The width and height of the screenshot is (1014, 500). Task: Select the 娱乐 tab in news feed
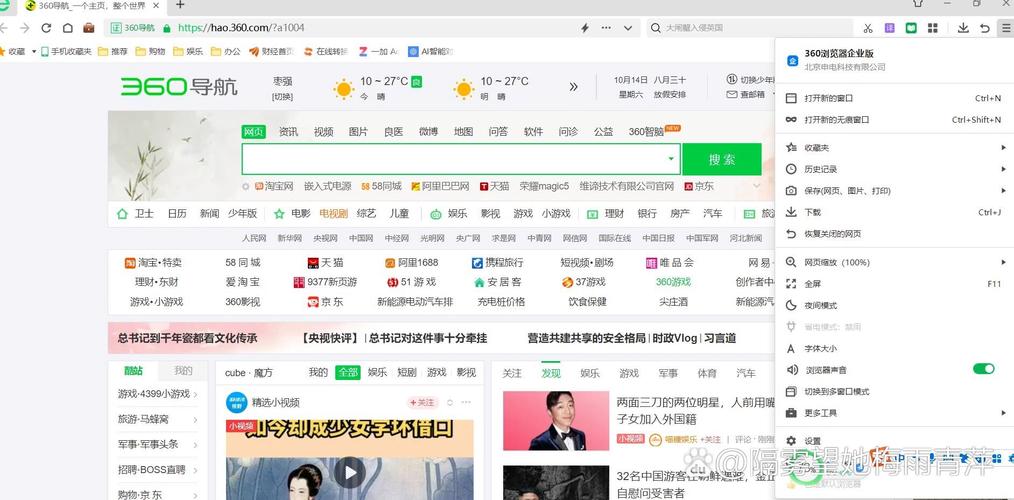590,373
